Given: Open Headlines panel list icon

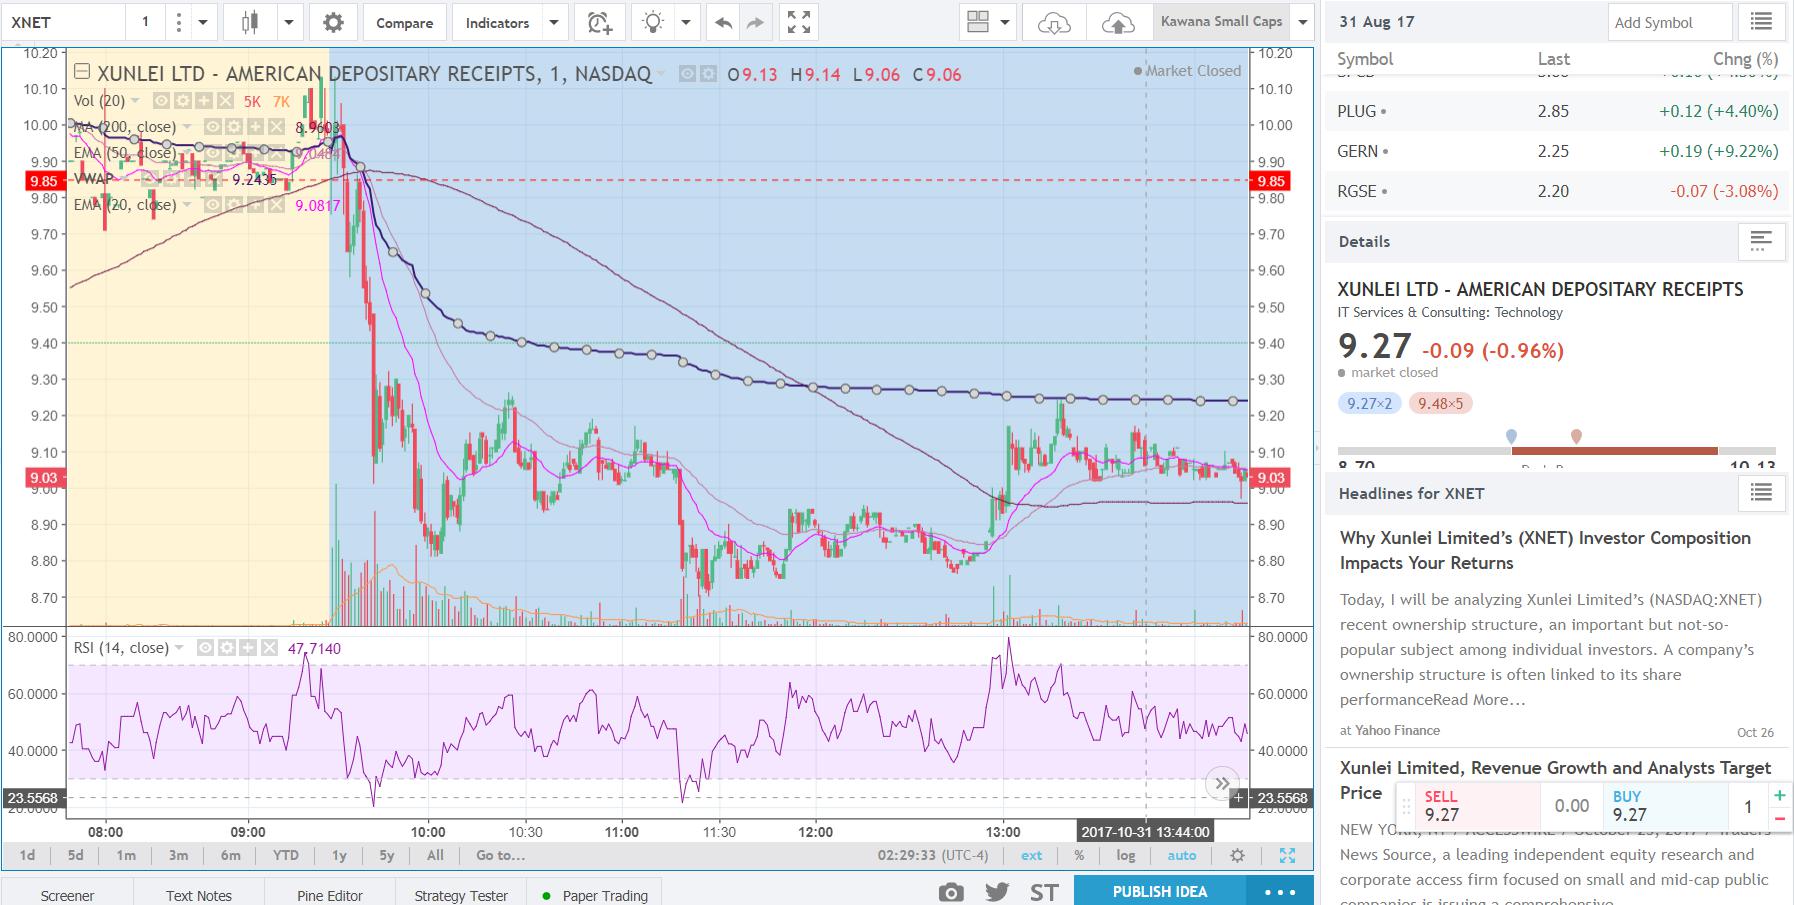Looking at the screenshot, I should tap(1761, 492).
